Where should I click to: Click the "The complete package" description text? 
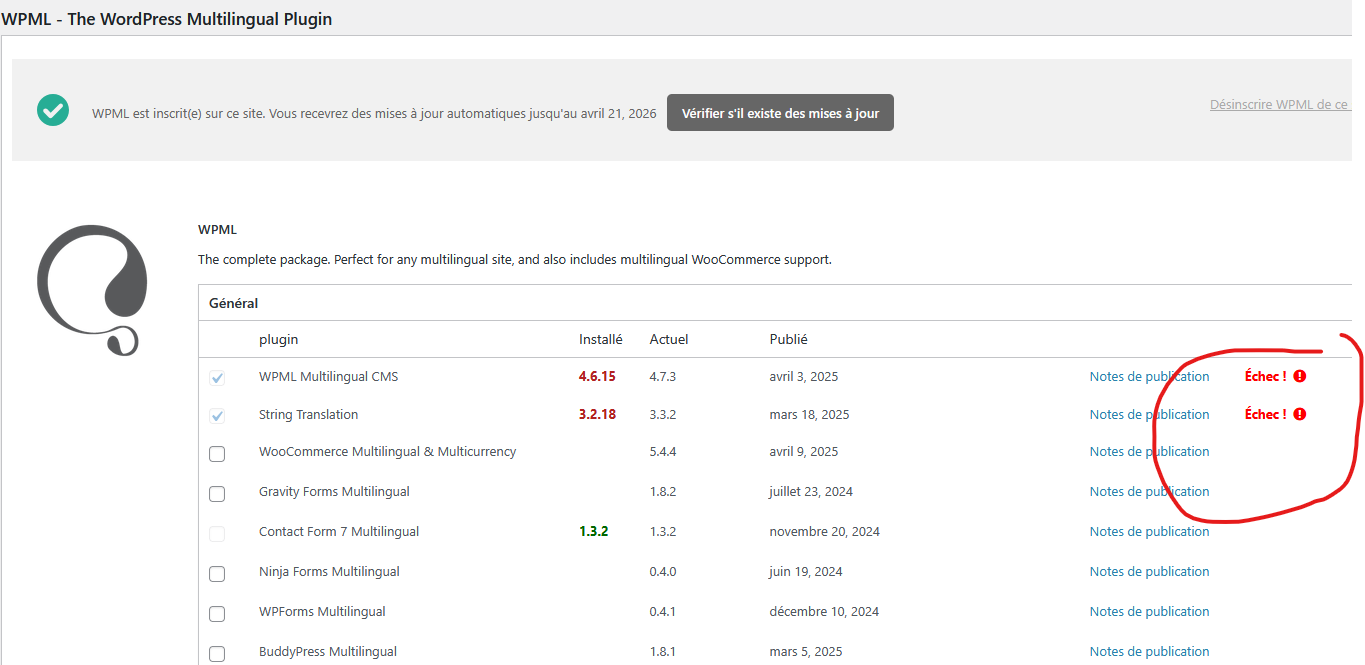(515, 260)
